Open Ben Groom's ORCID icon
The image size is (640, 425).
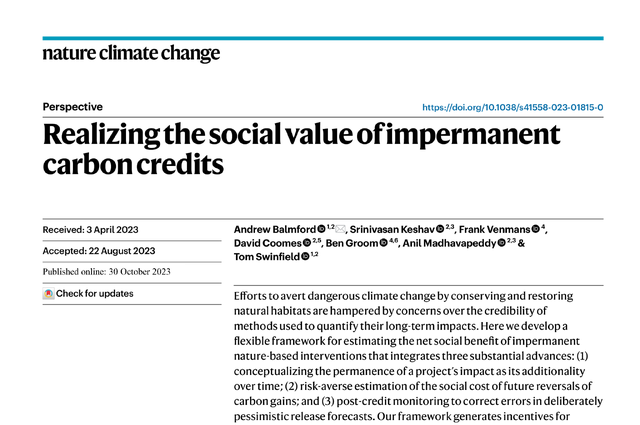coord(383,243)
